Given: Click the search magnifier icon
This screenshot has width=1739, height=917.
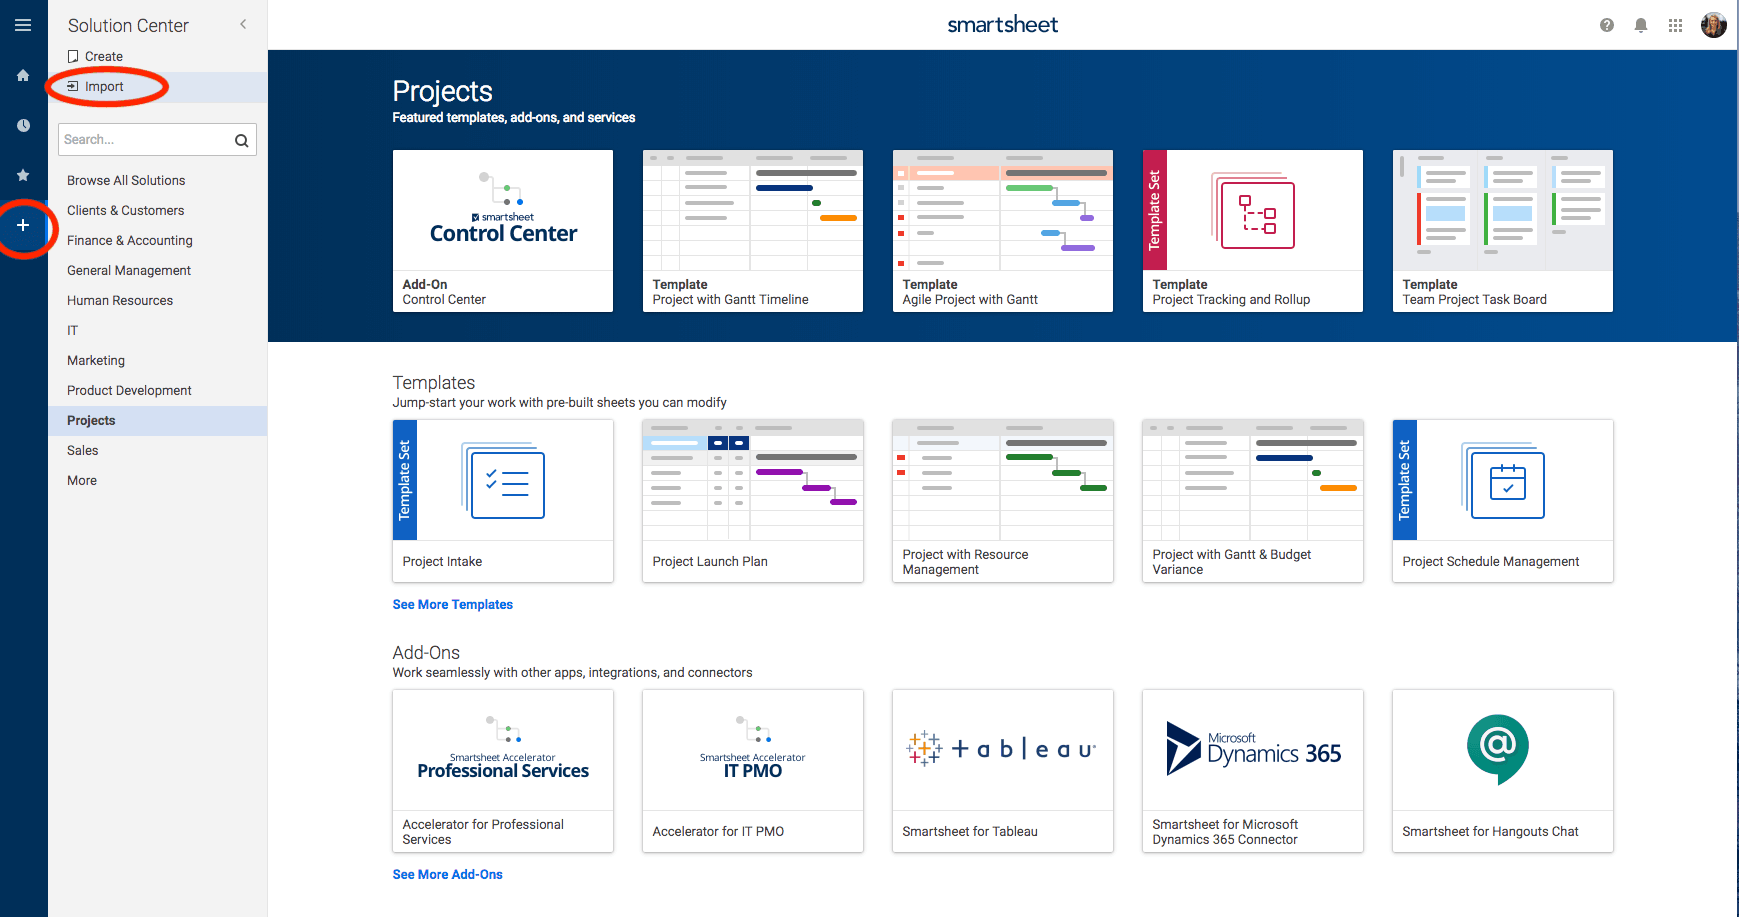Looking at the screenshot, I should [x=241, y=141].
